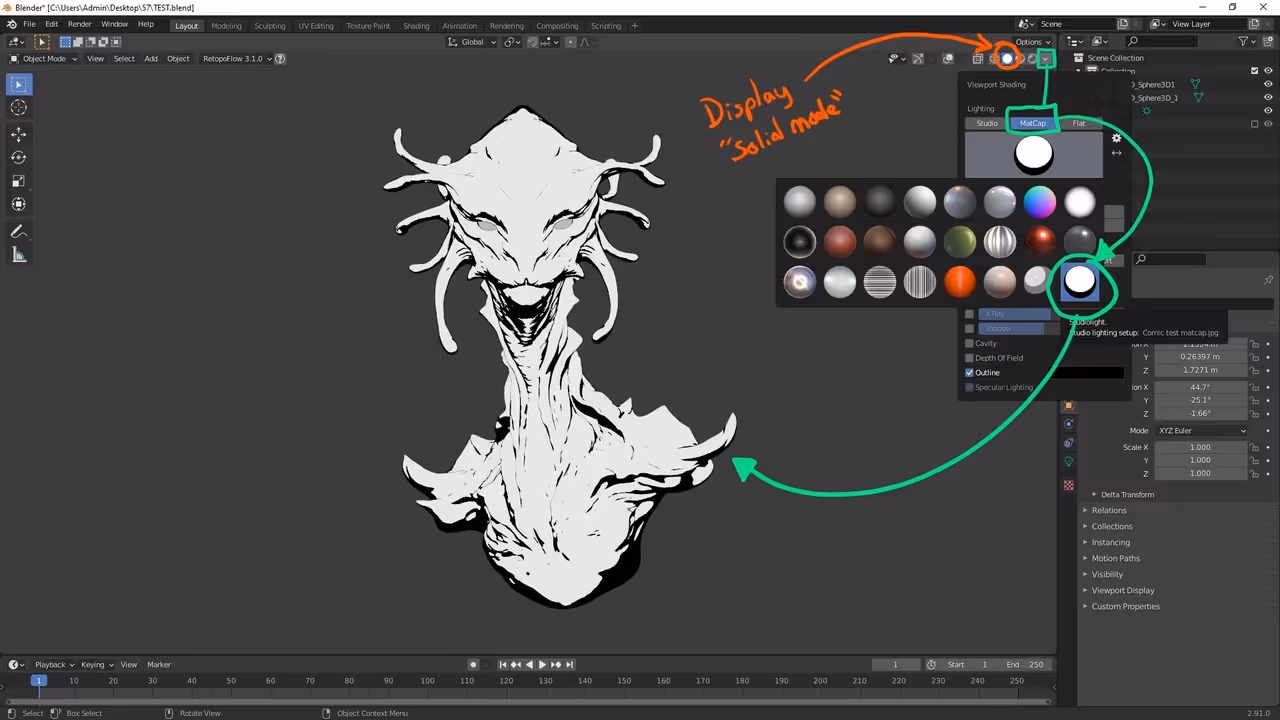
Task: Select the Transform tool
Action: [x=18, y=204]
